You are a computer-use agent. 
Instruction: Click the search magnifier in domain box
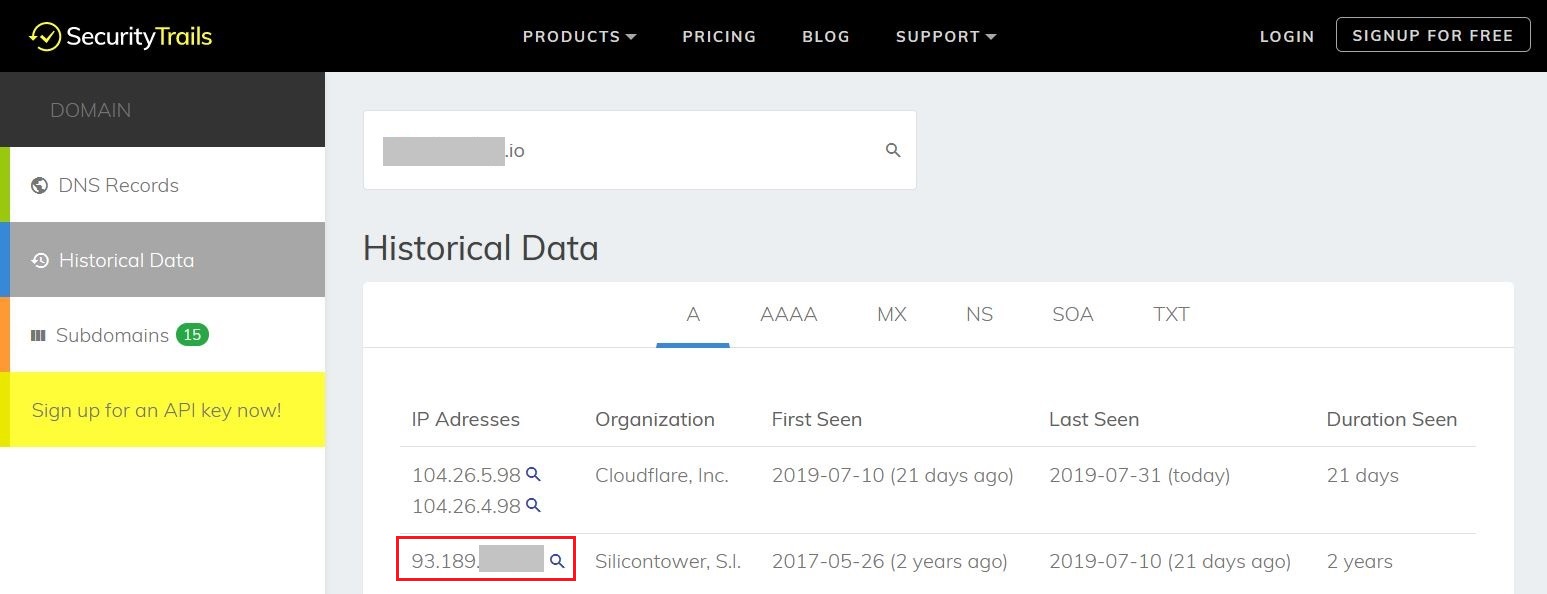(x=893, y=150)
